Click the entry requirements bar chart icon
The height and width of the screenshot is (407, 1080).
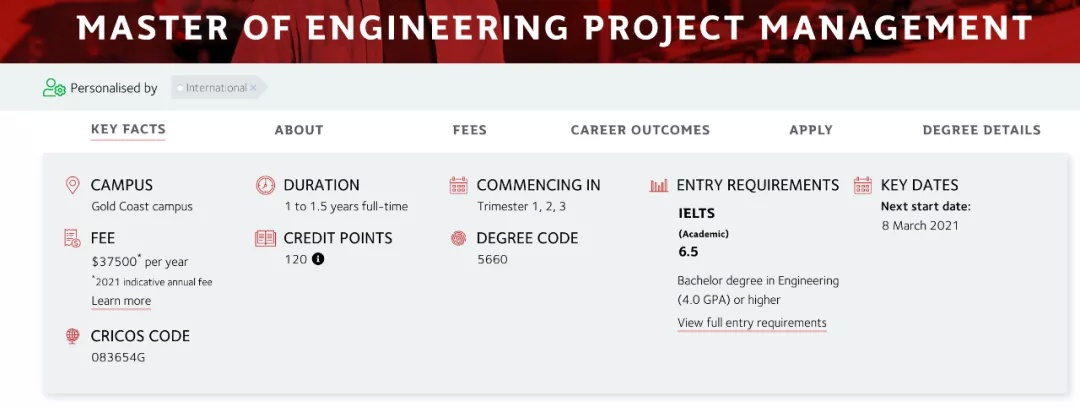point(659,185)
